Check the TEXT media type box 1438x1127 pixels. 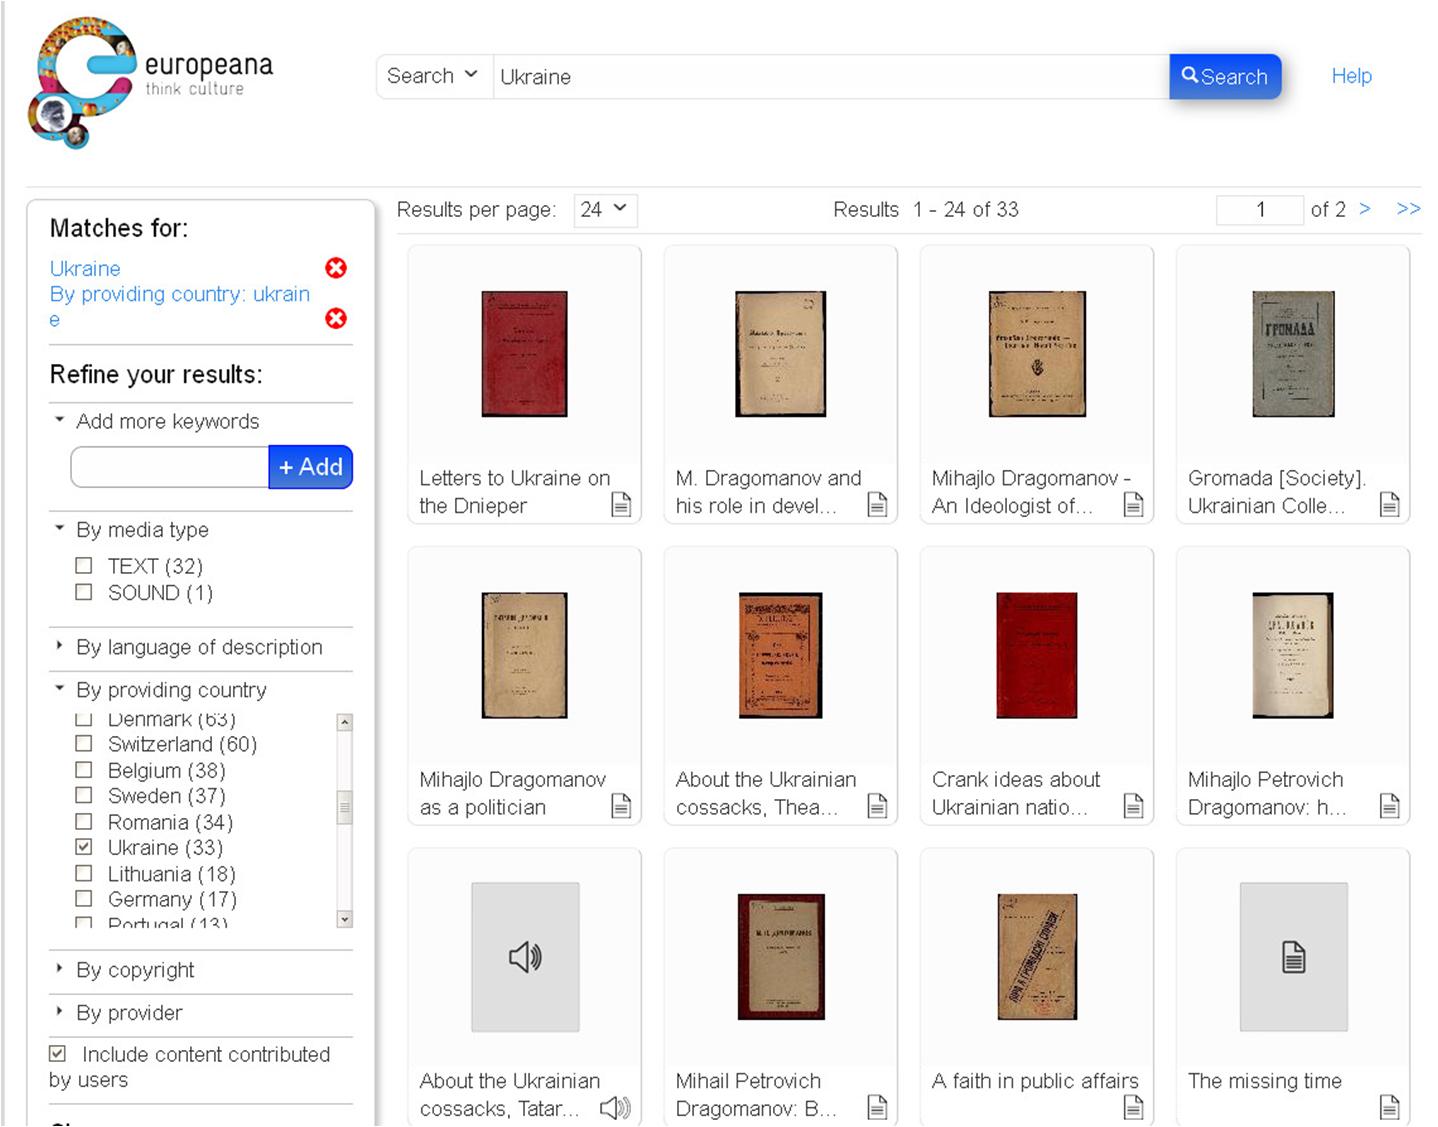pyautogui.click(x=84, y=566)
